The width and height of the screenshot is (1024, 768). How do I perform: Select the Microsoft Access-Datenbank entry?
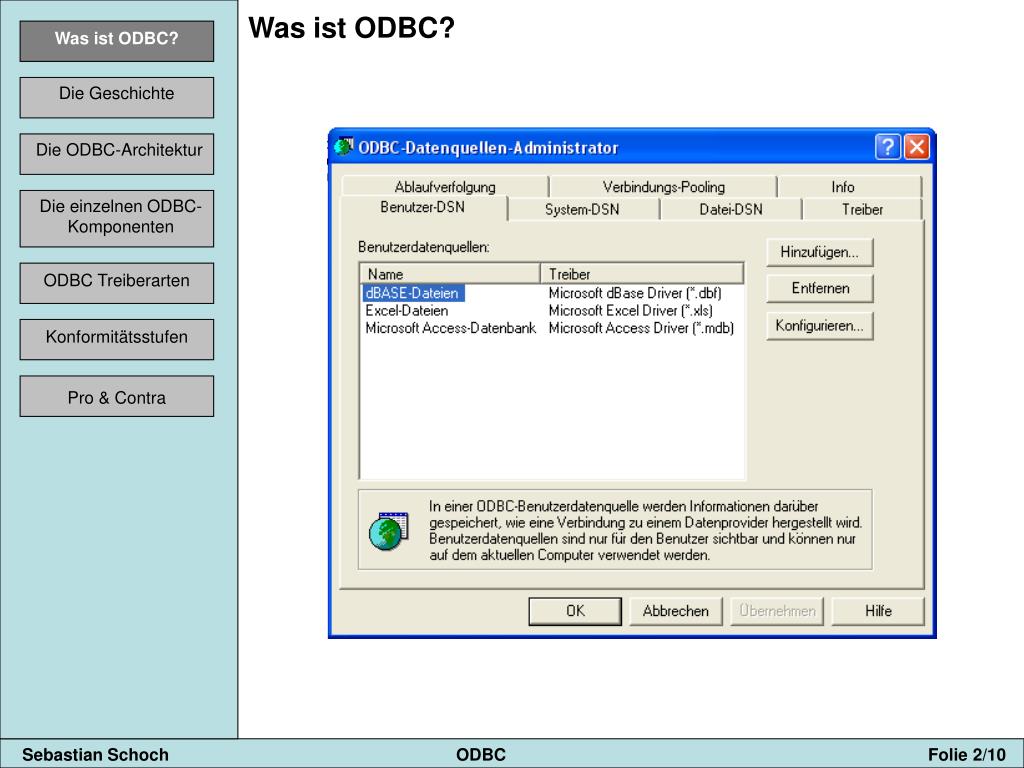451,328
